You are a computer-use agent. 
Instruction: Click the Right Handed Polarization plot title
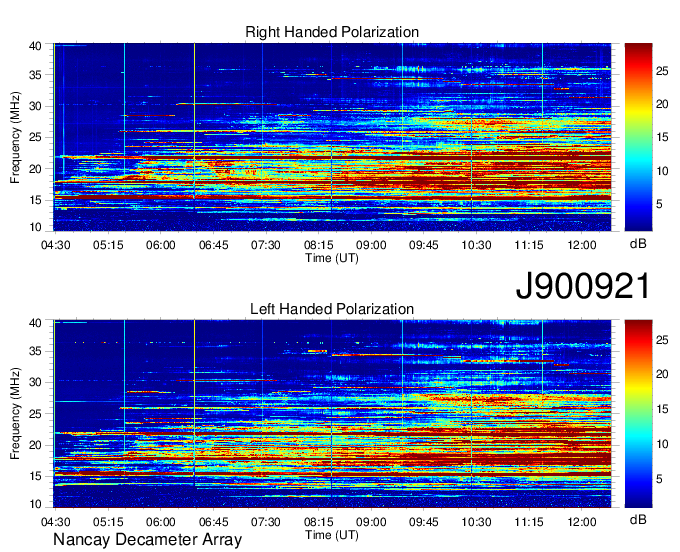[332, 32]
